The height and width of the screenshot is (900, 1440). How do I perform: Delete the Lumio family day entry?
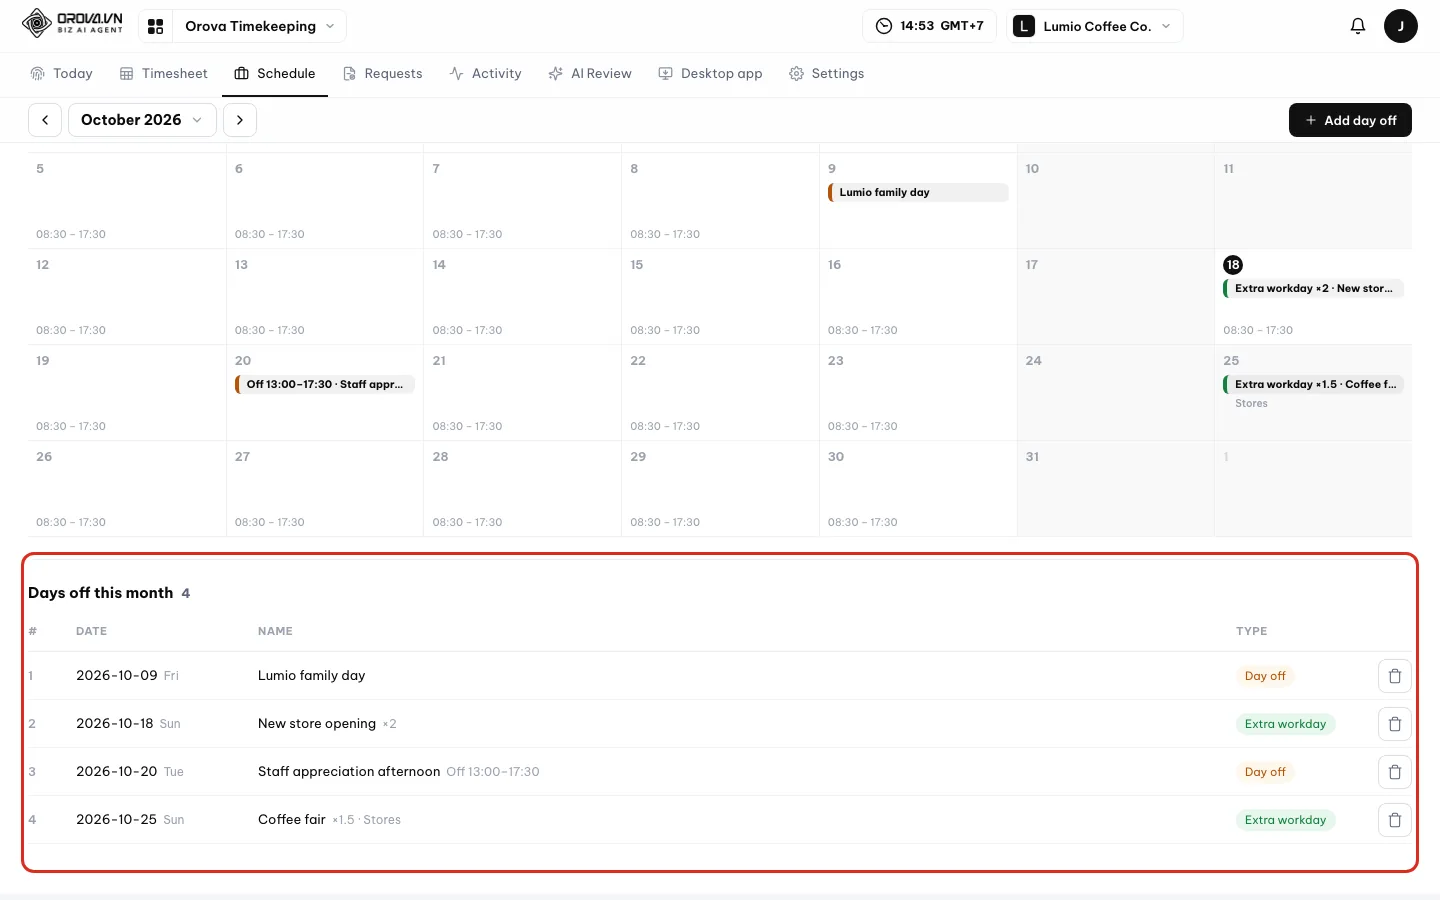coord(1395,676)
